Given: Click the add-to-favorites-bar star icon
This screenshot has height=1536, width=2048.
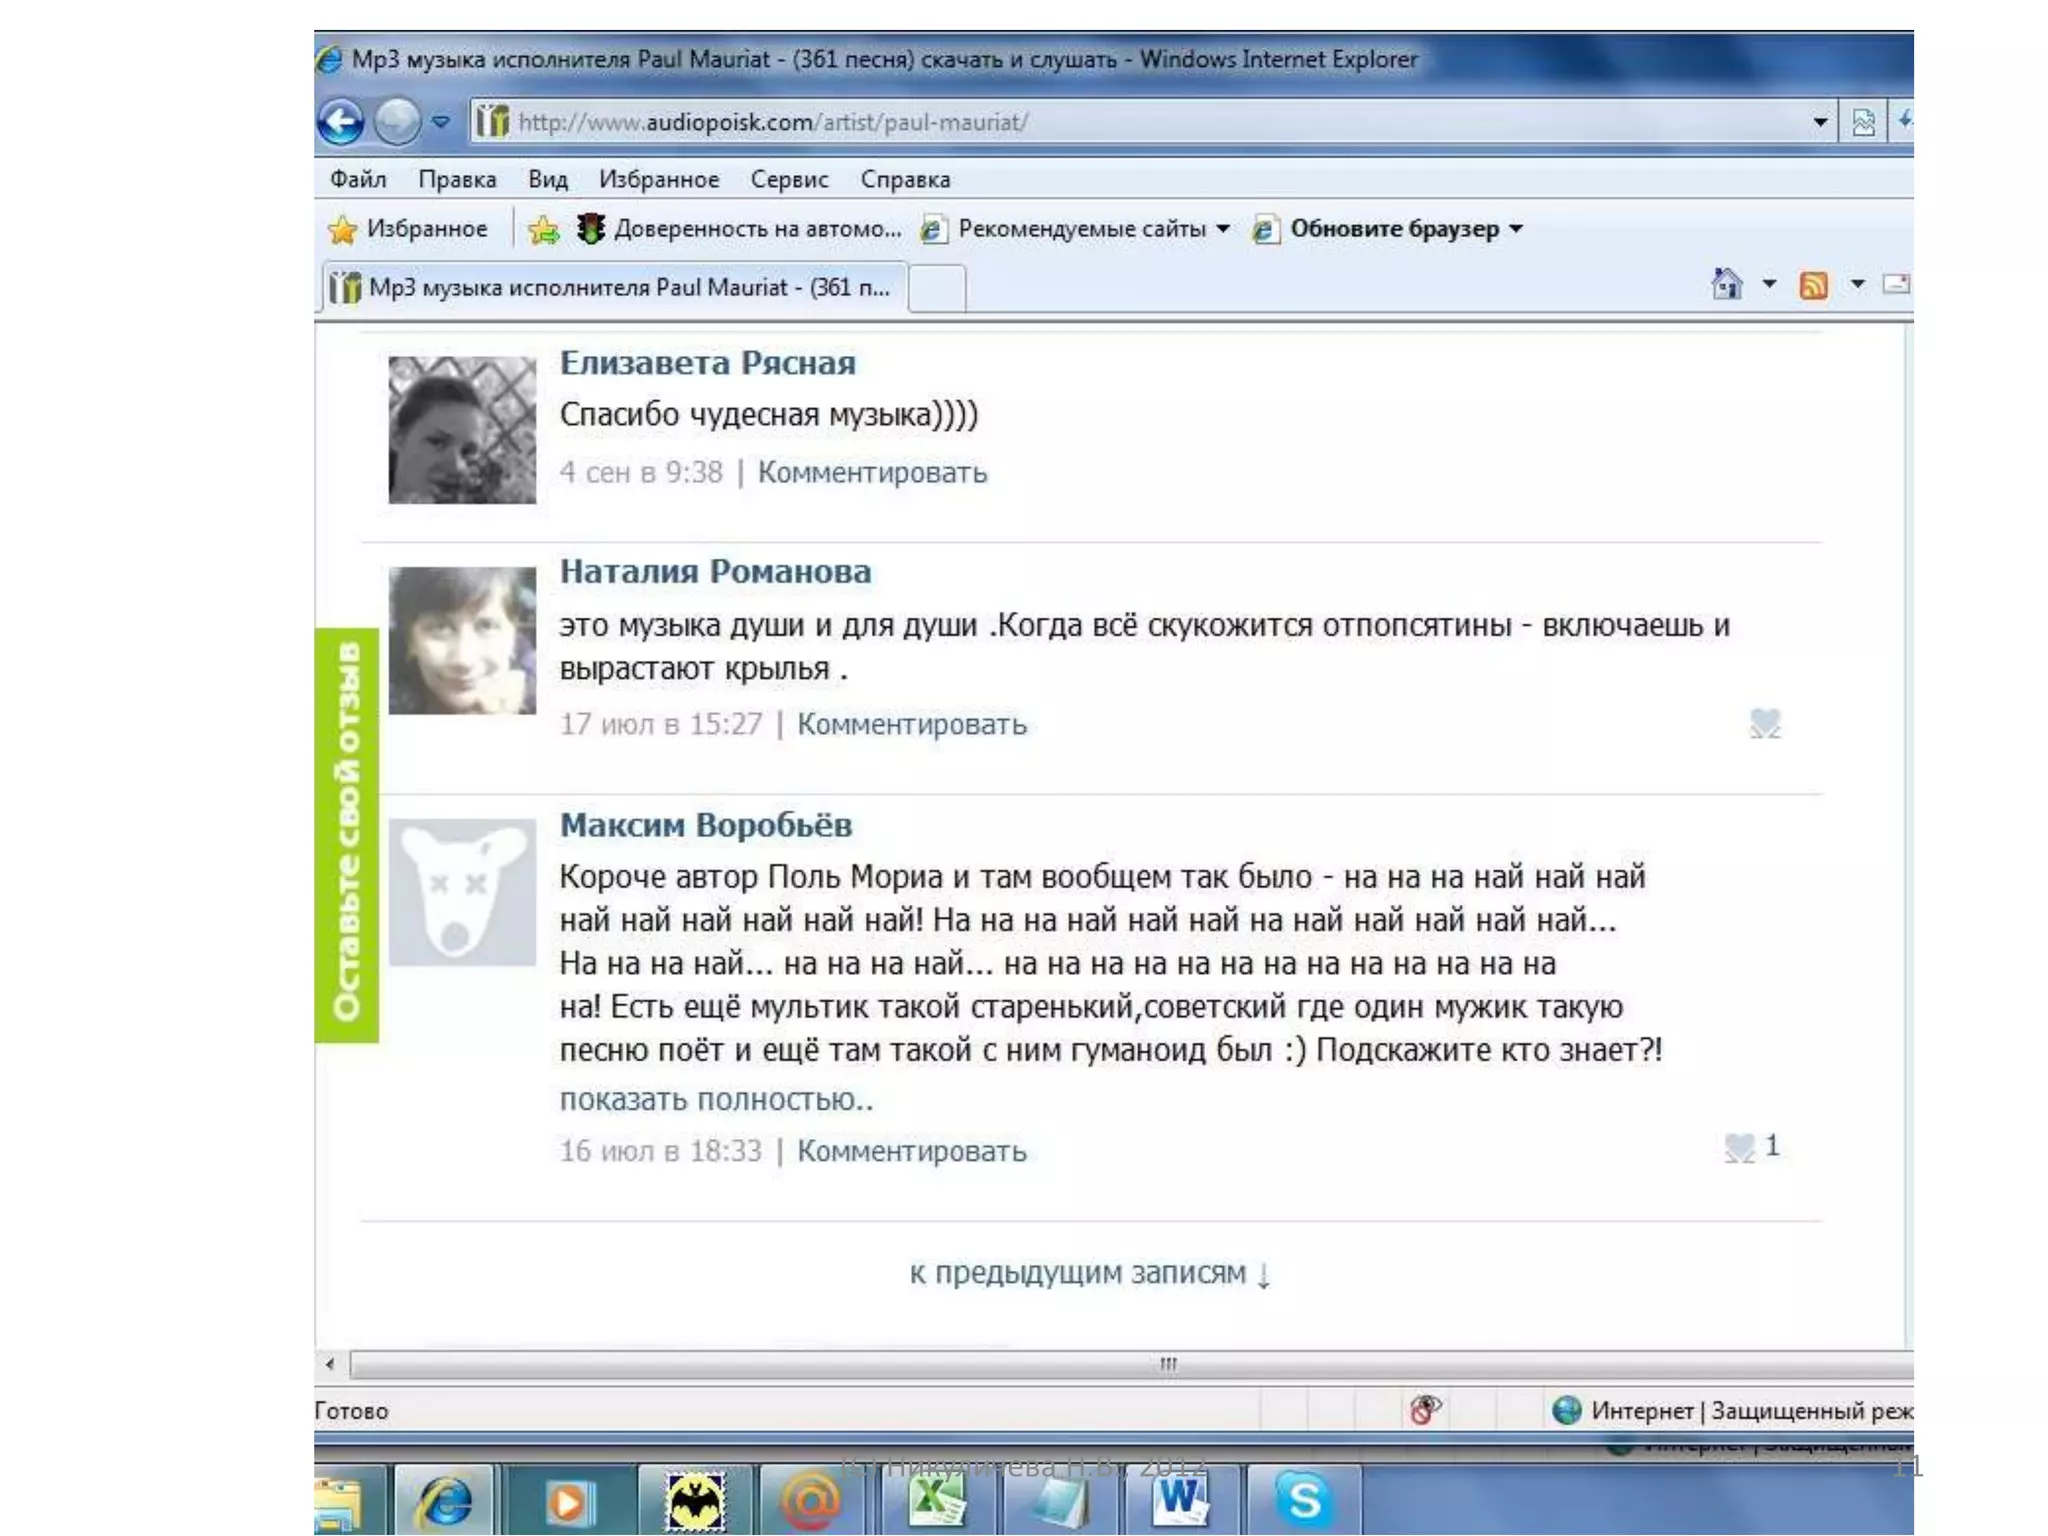Looking at the screenshot, I should 544,229.
